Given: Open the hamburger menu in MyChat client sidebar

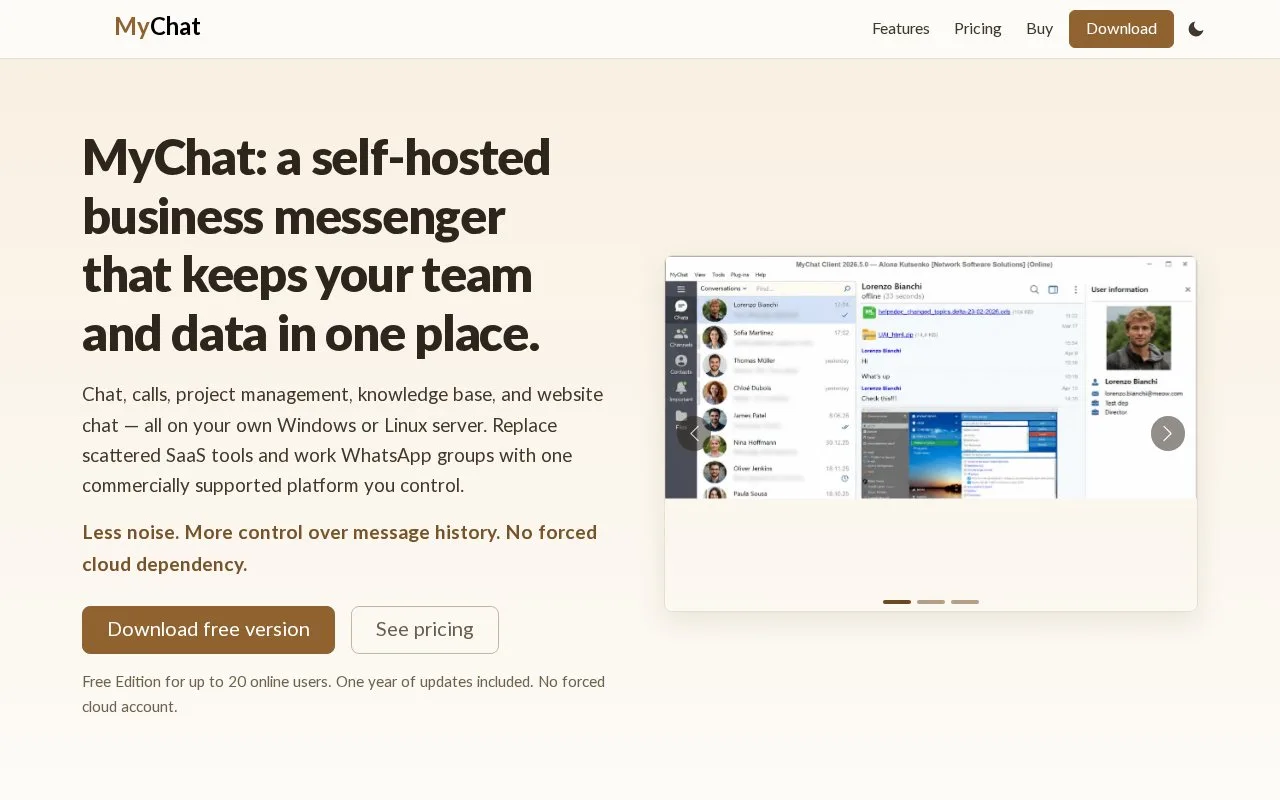Looking at the screenshot, I should click(x=681, y=289).
